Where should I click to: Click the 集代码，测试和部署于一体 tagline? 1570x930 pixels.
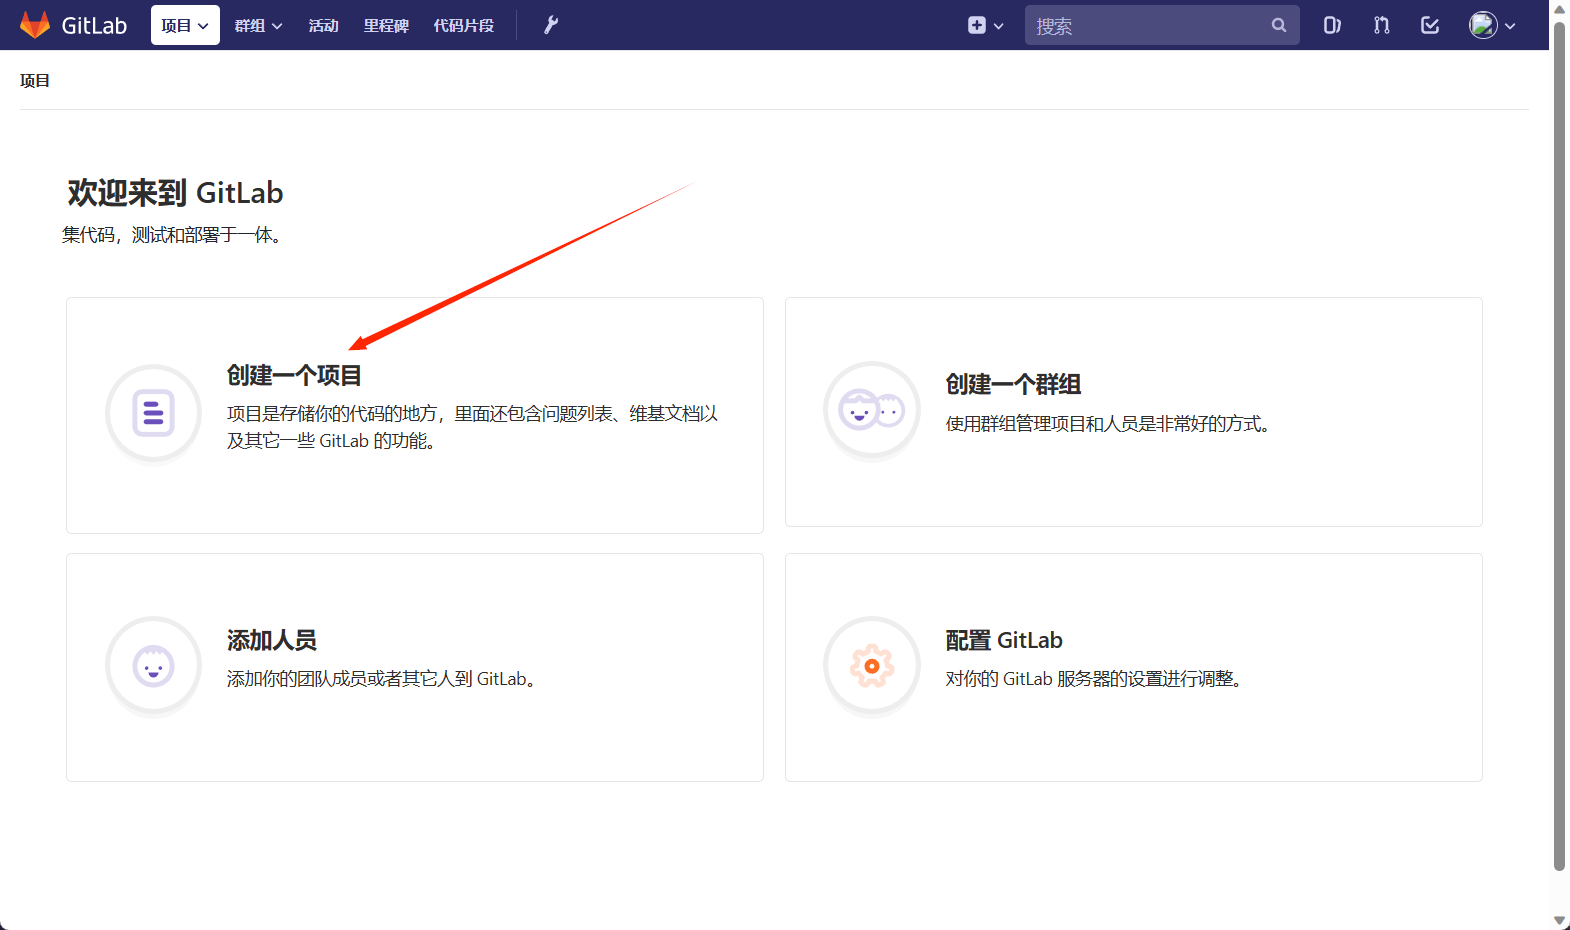(x=172, y=235)
